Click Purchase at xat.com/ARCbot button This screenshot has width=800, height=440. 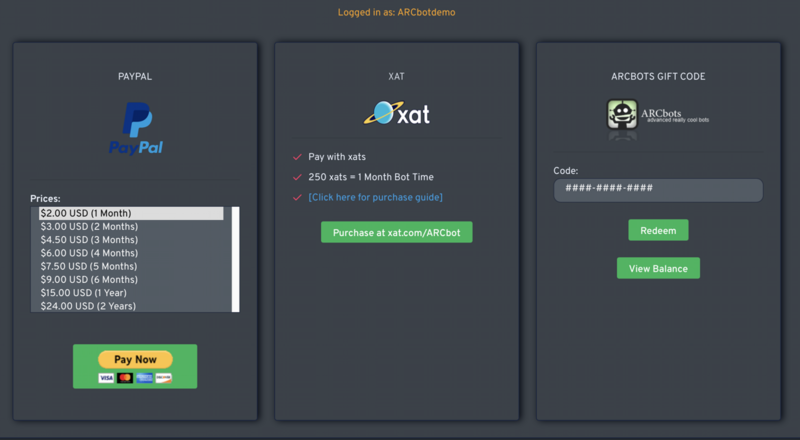coord(396,232)
